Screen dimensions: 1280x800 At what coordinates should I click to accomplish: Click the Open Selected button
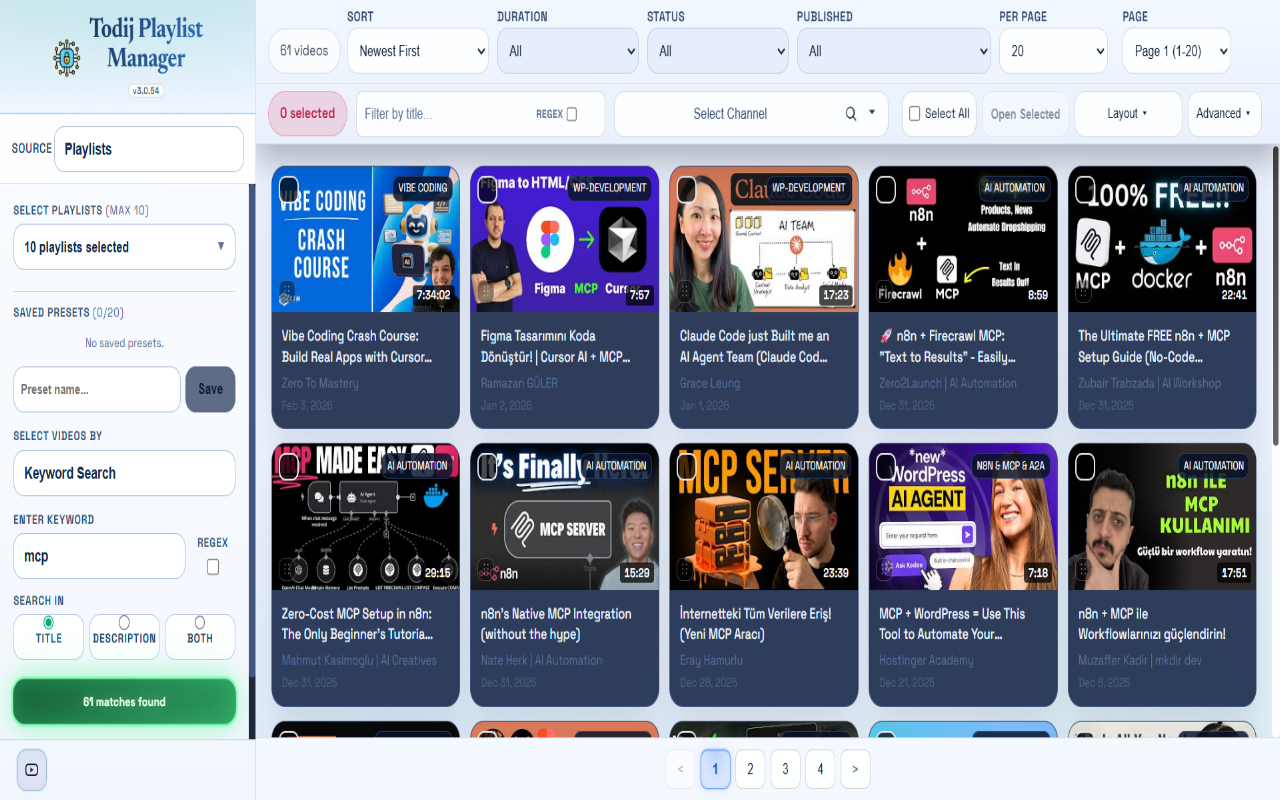coord(1025,114)
